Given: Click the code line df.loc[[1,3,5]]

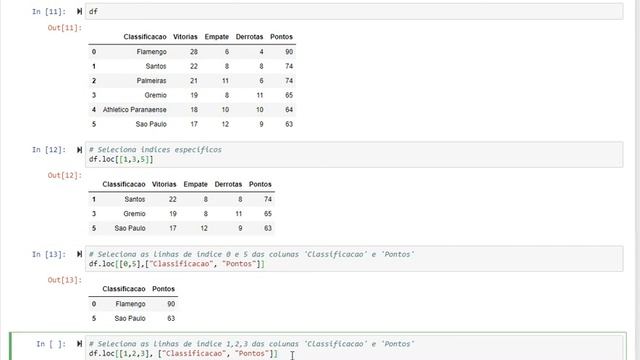Looking at the screenshot, I should 121,160.
